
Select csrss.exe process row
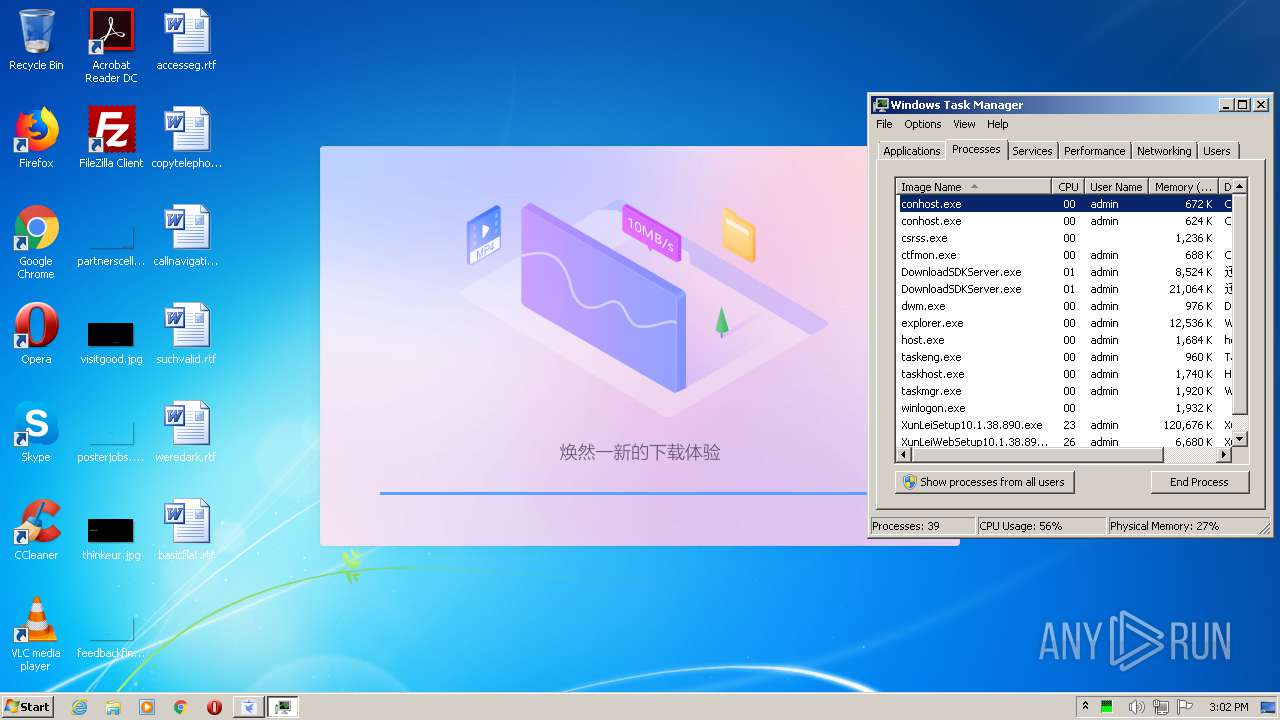click(x=1064, y=238)
